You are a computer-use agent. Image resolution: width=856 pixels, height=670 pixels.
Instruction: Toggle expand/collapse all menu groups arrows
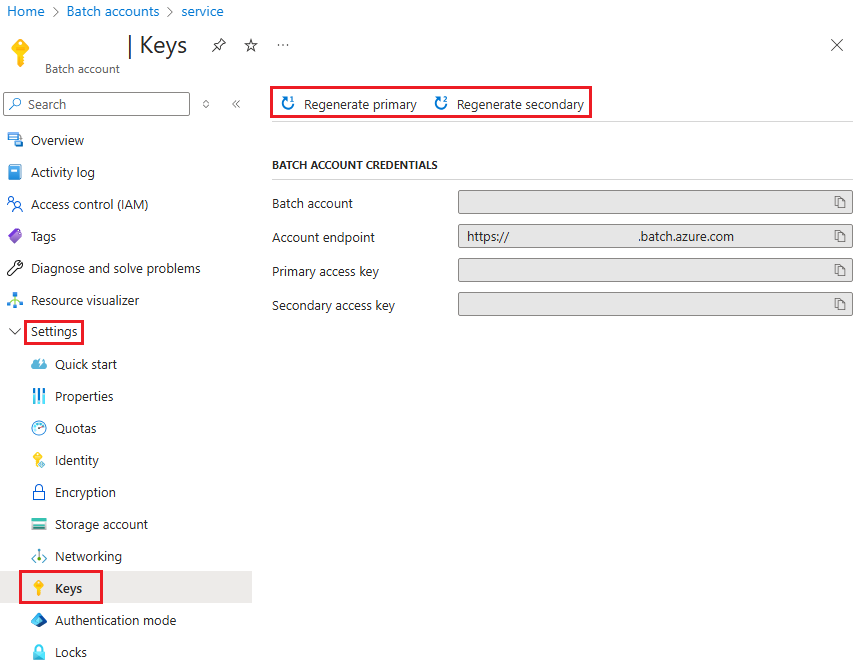click(206, 104)
